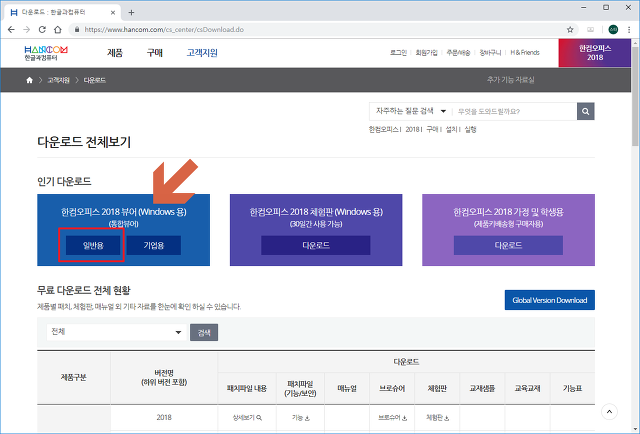The width and height of the screenshot is (640, 434).
Task: Click the 제품구분 column header
Action: click(73, 377)
